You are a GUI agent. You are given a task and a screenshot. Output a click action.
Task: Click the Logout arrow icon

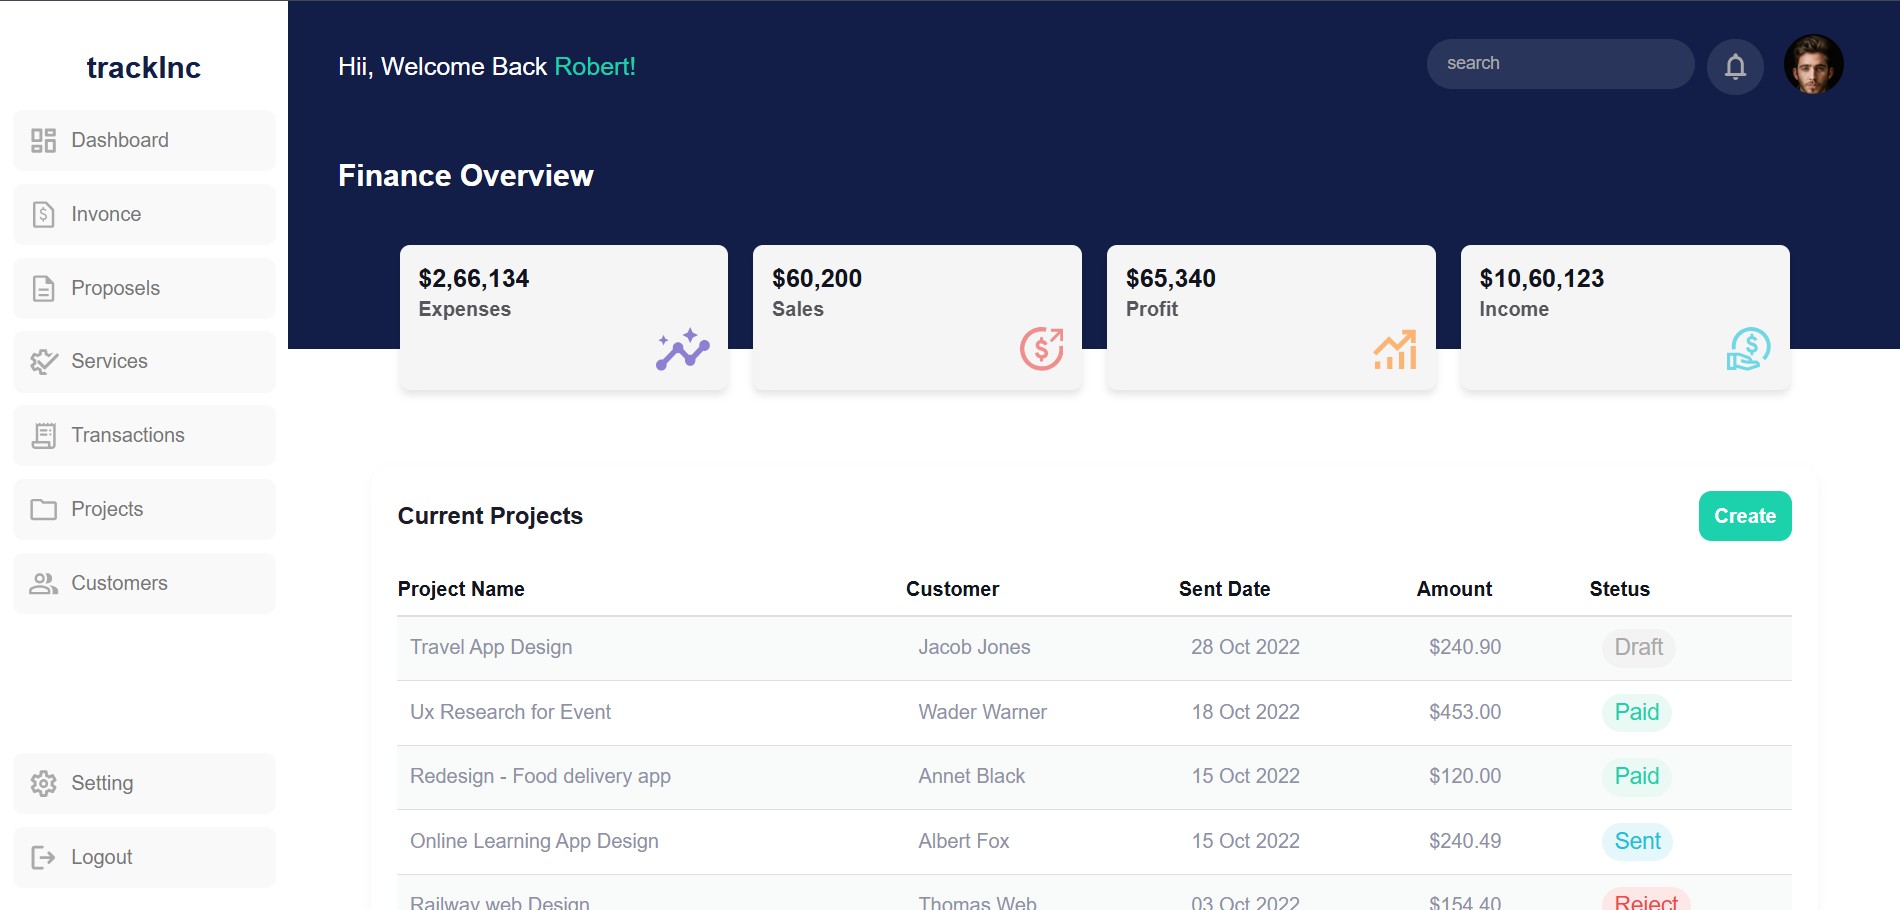44,857
